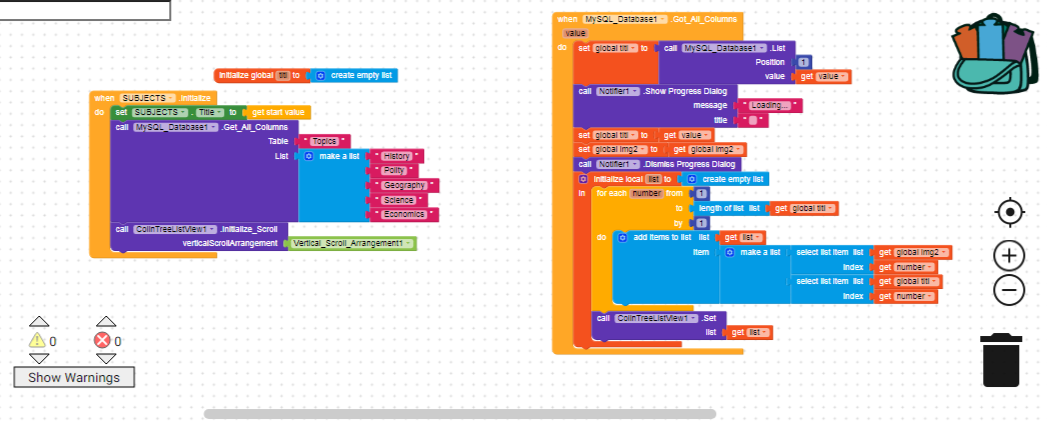Viewport: 1047px width, 427px height.
Task: Open mutator gear on History make-a-list block
Action: (x=308, y=156)
